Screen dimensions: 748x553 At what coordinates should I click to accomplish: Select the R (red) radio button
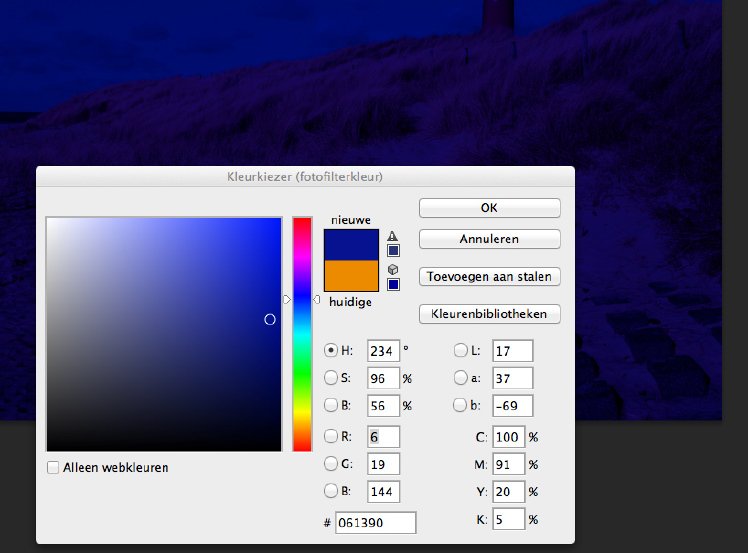coord(331,436)
